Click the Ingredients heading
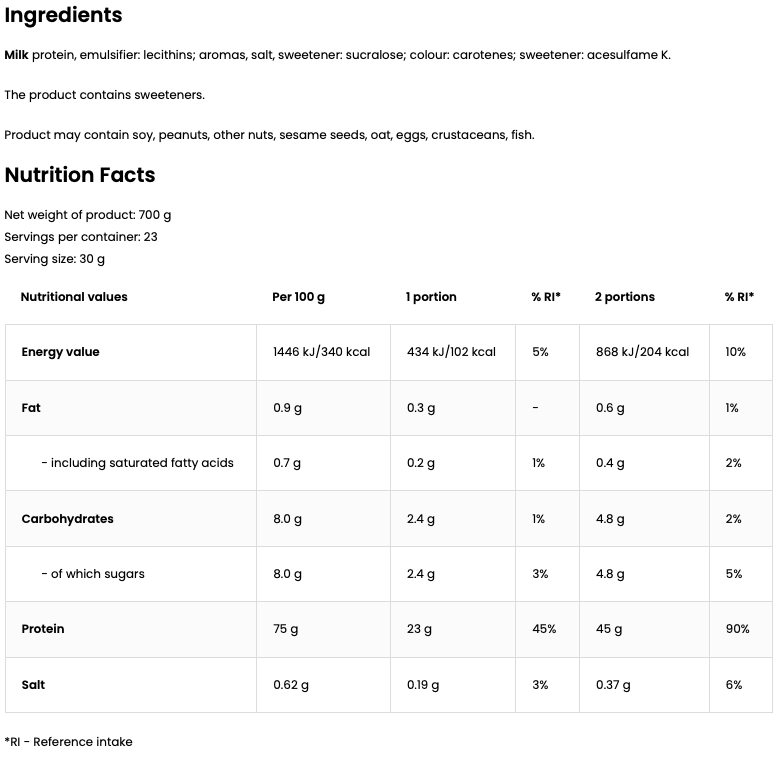 63,16
